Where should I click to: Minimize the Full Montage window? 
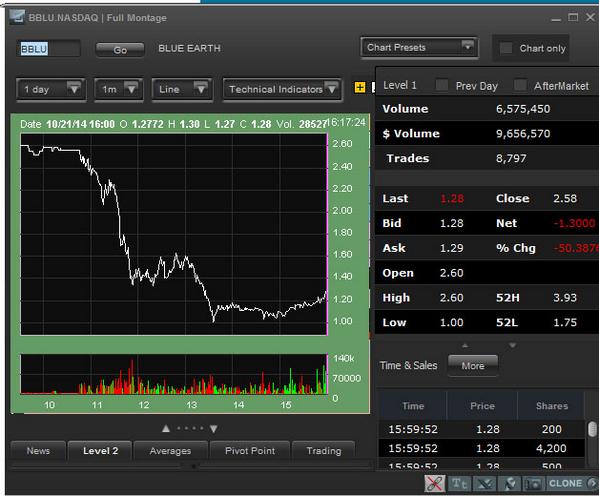556,18
